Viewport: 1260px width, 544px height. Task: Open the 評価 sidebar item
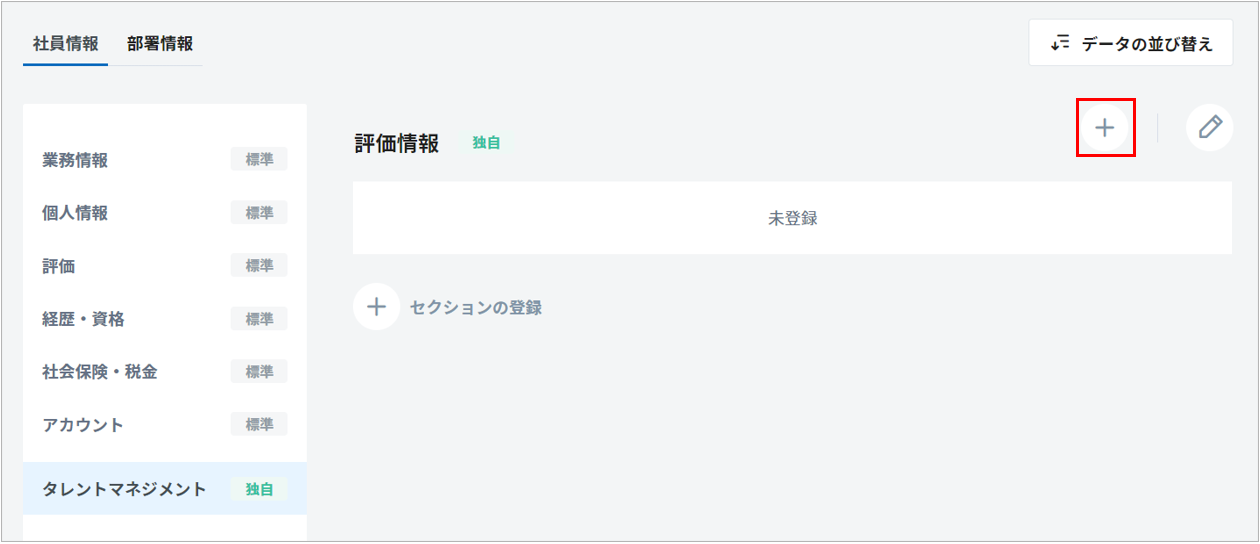point(59,266)
